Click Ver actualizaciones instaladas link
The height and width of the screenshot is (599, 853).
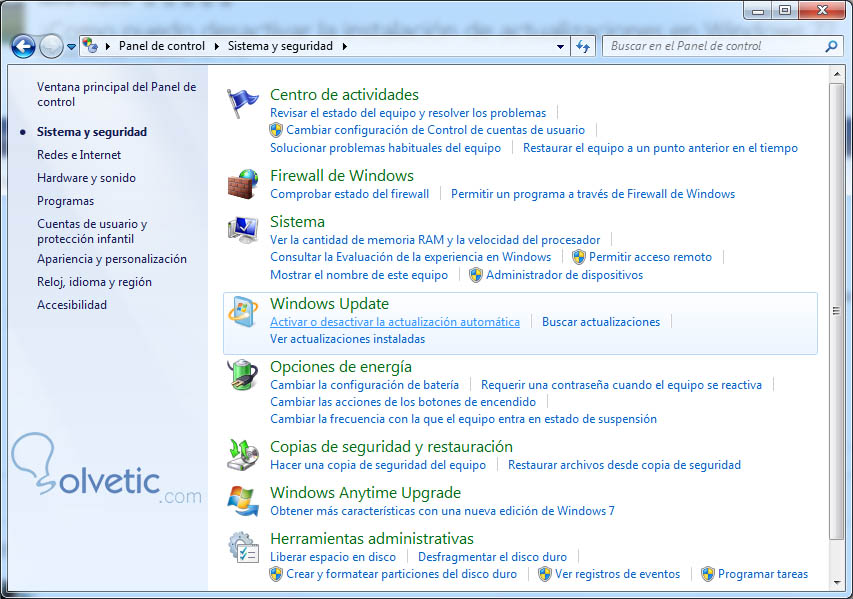click(x=348, y=339)
